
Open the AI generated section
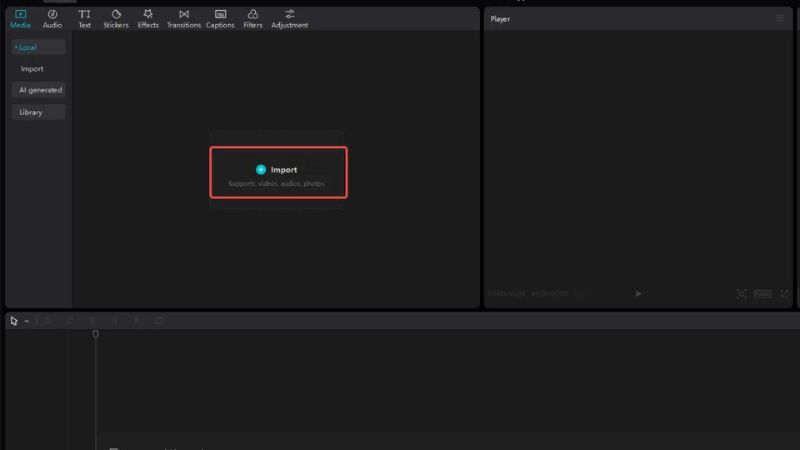coord(38,90)
